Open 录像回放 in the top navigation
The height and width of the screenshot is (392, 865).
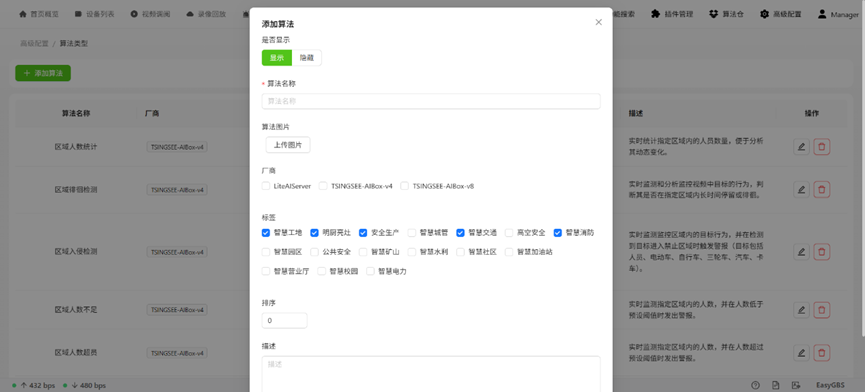[206, 14]
